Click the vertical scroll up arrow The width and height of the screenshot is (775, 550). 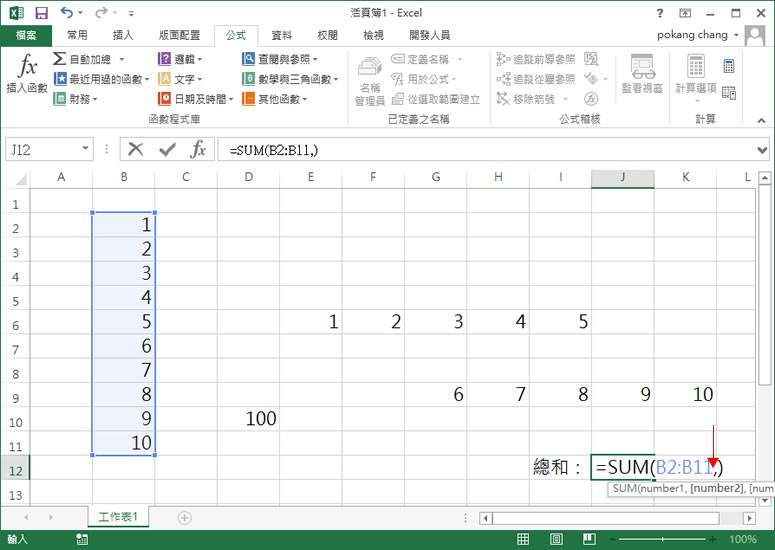(x=764, y=177)
